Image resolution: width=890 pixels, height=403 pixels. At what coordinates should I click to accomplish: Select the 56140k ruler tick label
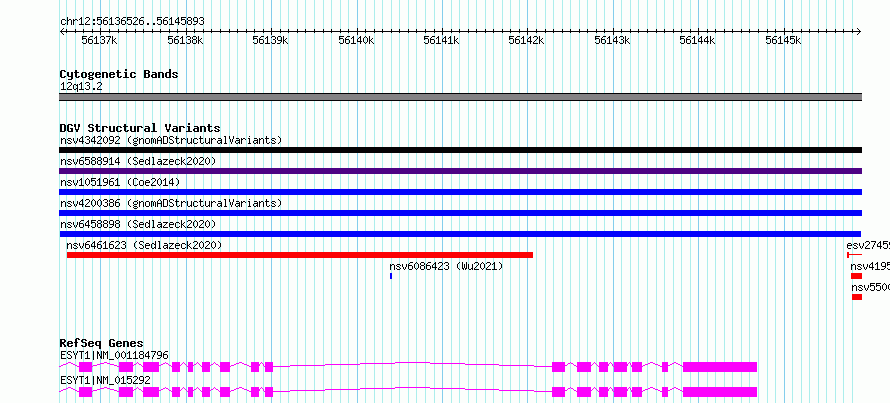click(x=356, y=40)
